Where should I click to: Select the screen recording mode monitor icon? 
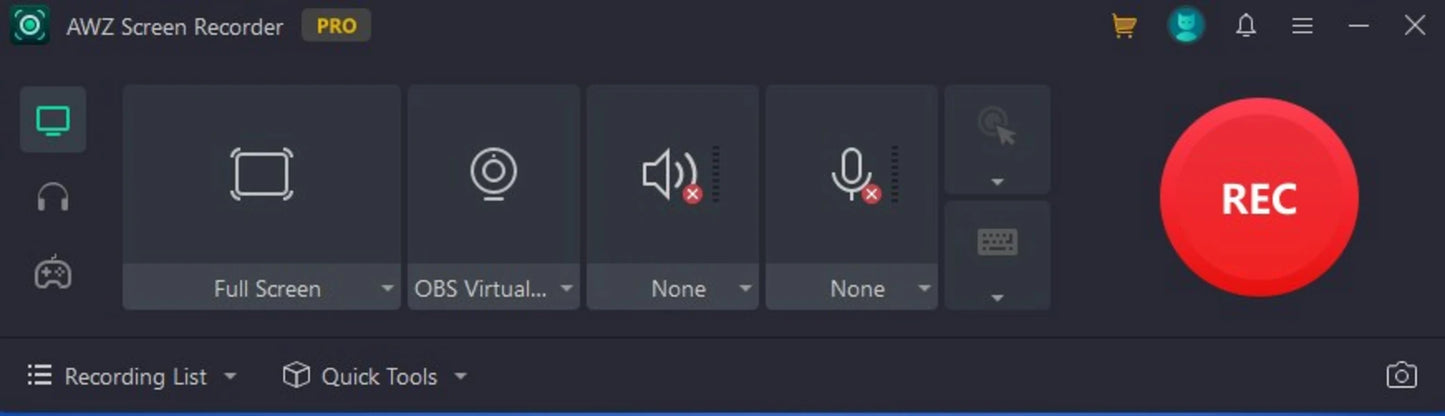click(53, 121)
